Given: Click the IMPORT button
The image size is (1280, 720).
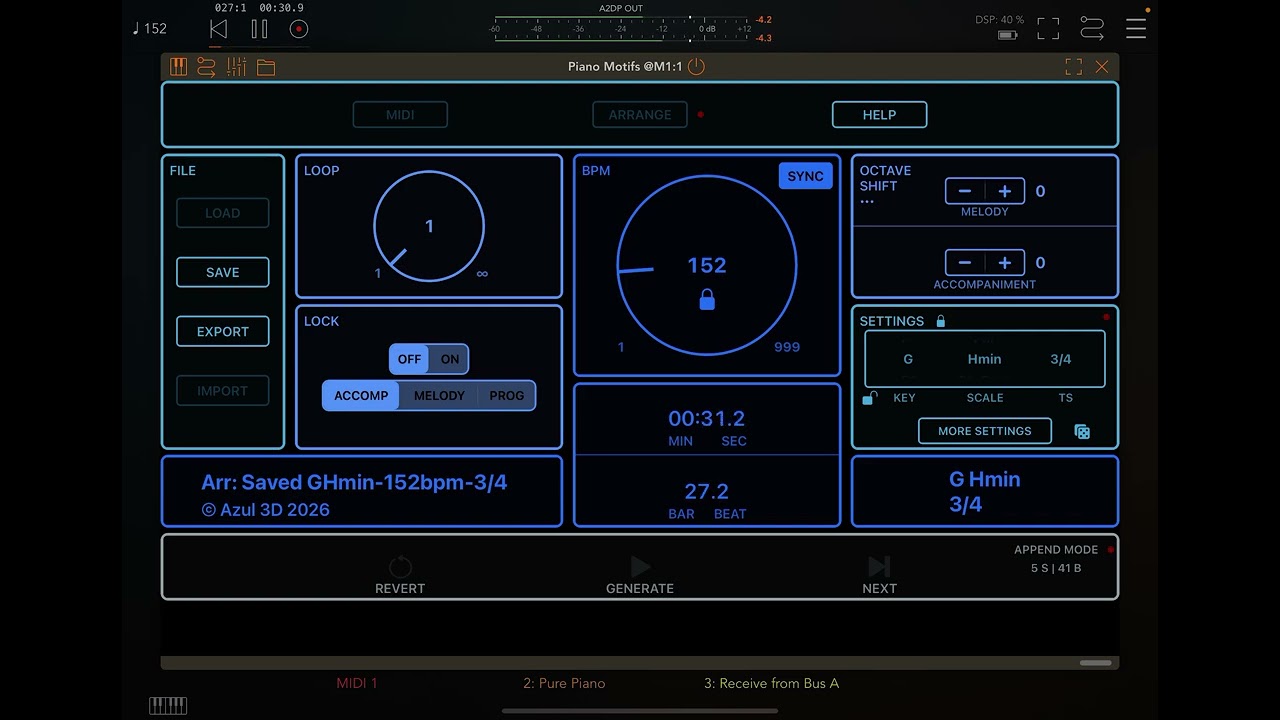Looking at the screenshot, I should click(222, 391).
